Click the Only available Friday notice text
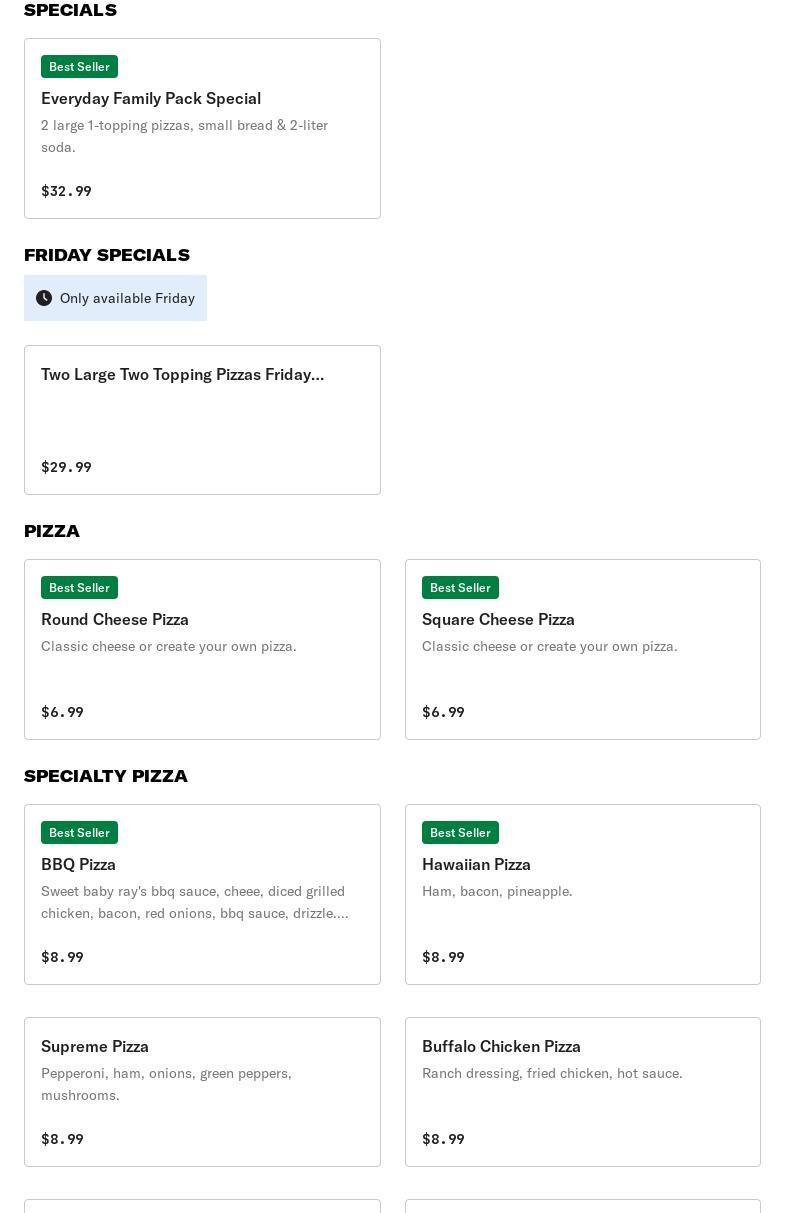The image size is (785, 1213). pyautogui.click(x=127, y=298)
